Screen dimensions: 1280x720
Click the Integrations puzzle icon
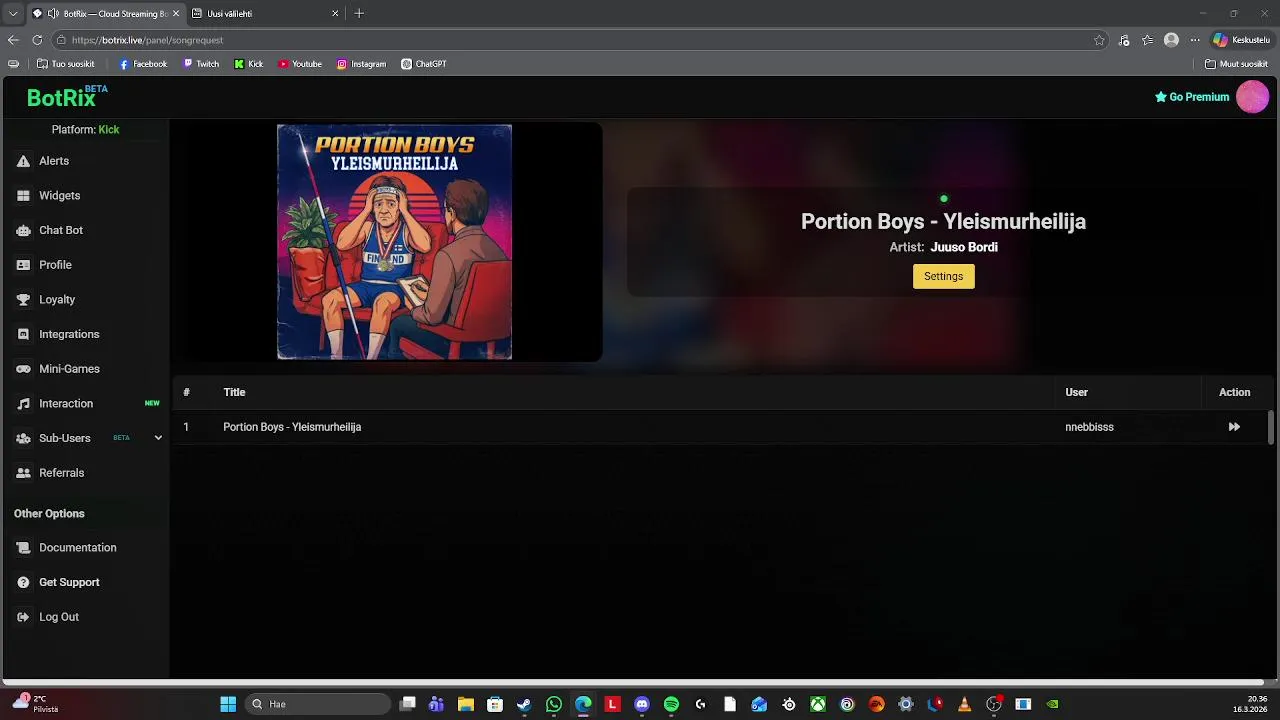23,334
